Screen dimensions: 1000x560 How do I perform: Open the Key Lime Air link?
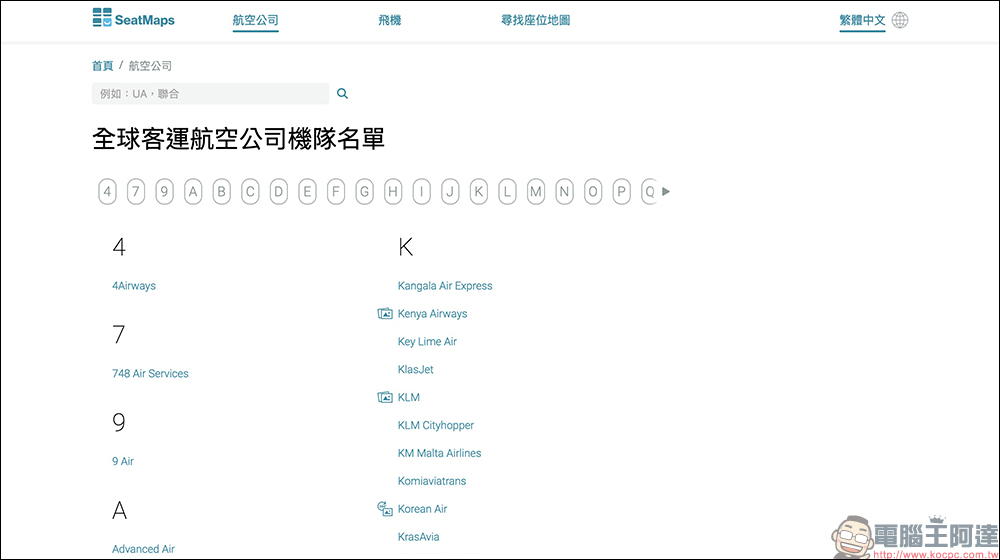tap(427, 341)
